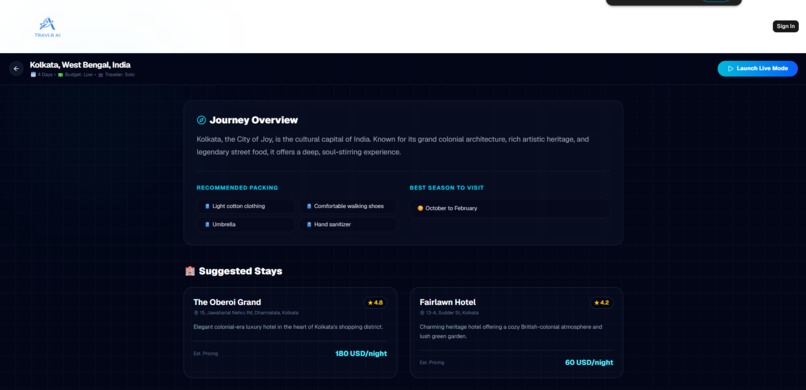This screenshot has width=806, height=390.
Task: Click the 4.8 star rating badge
Action: tap(375, 303)
